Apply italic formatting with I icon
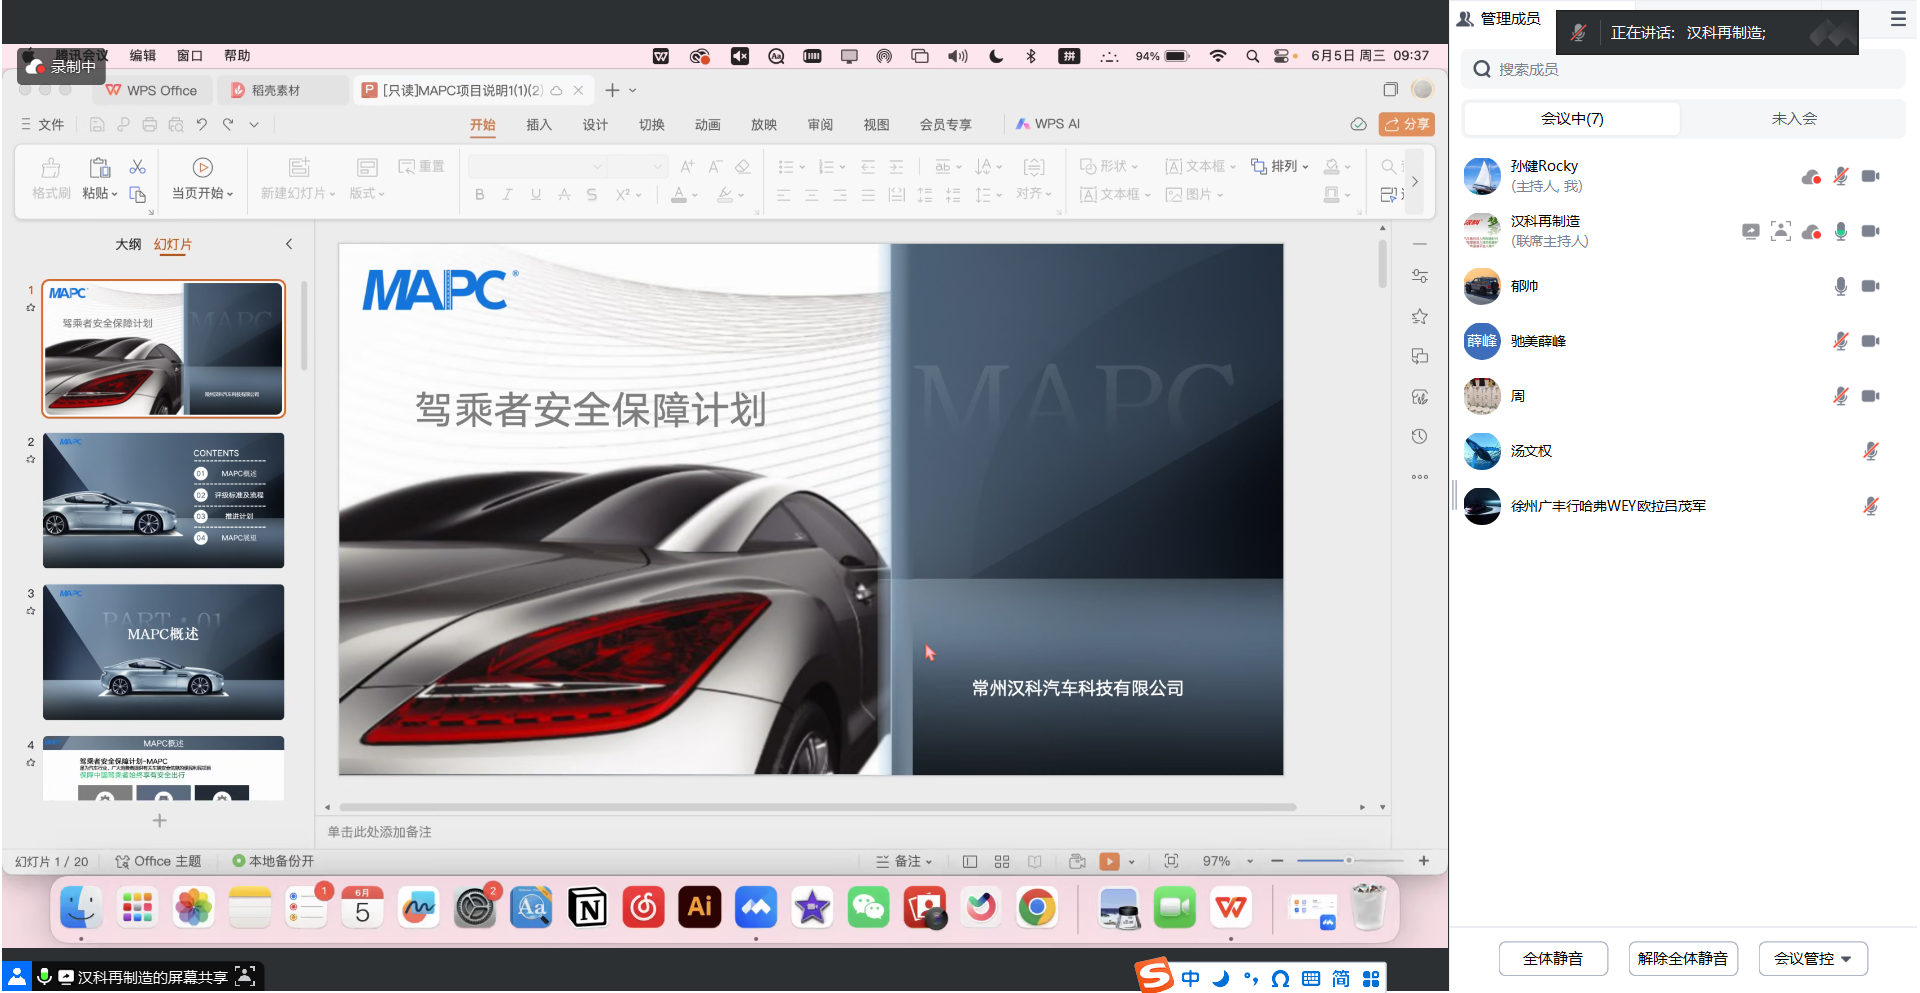This screenshot has height=993, width=1920. 508,195
